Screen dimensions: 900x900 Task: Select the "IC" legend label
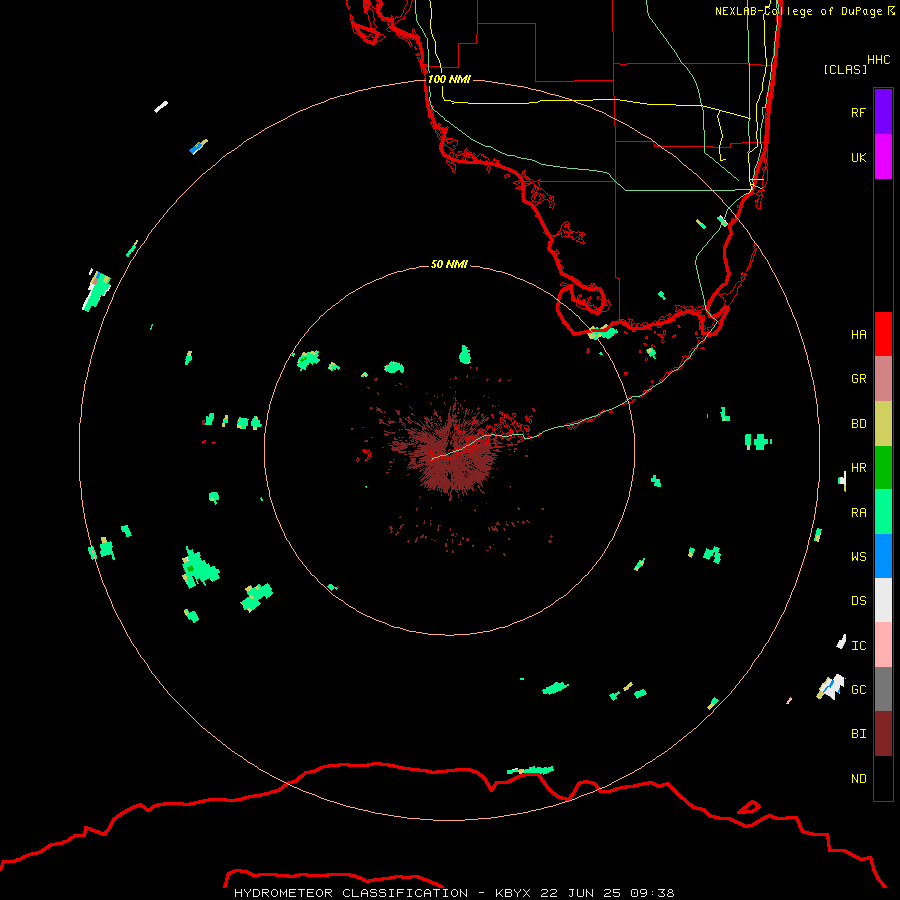point(858,646)
